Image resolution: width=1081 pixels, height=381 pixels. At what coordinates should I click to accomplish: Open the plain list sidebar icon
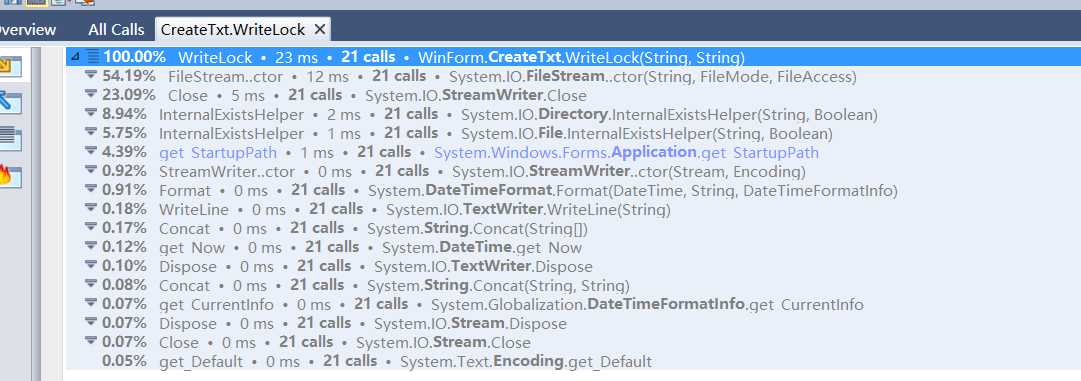click(x=10, y=138)
